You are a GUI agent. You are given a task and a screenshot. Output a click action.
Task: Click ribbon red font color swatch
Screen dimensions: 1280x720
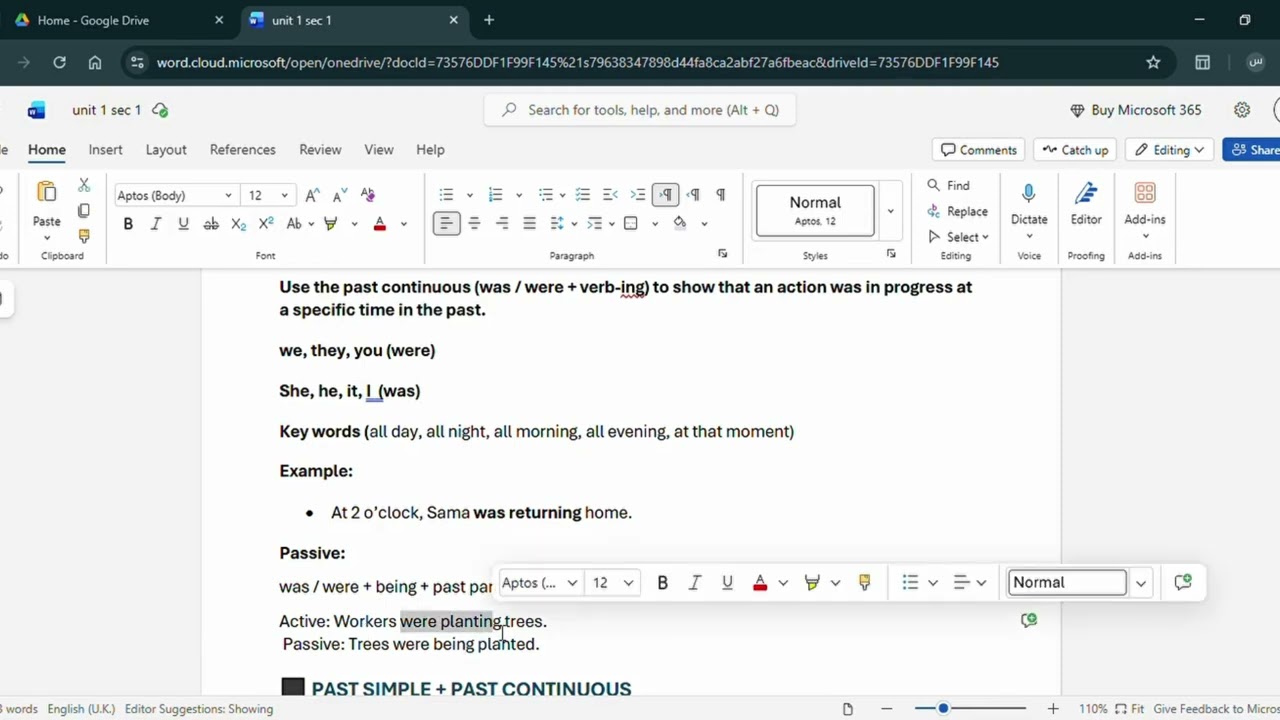(x=380, y=224)
